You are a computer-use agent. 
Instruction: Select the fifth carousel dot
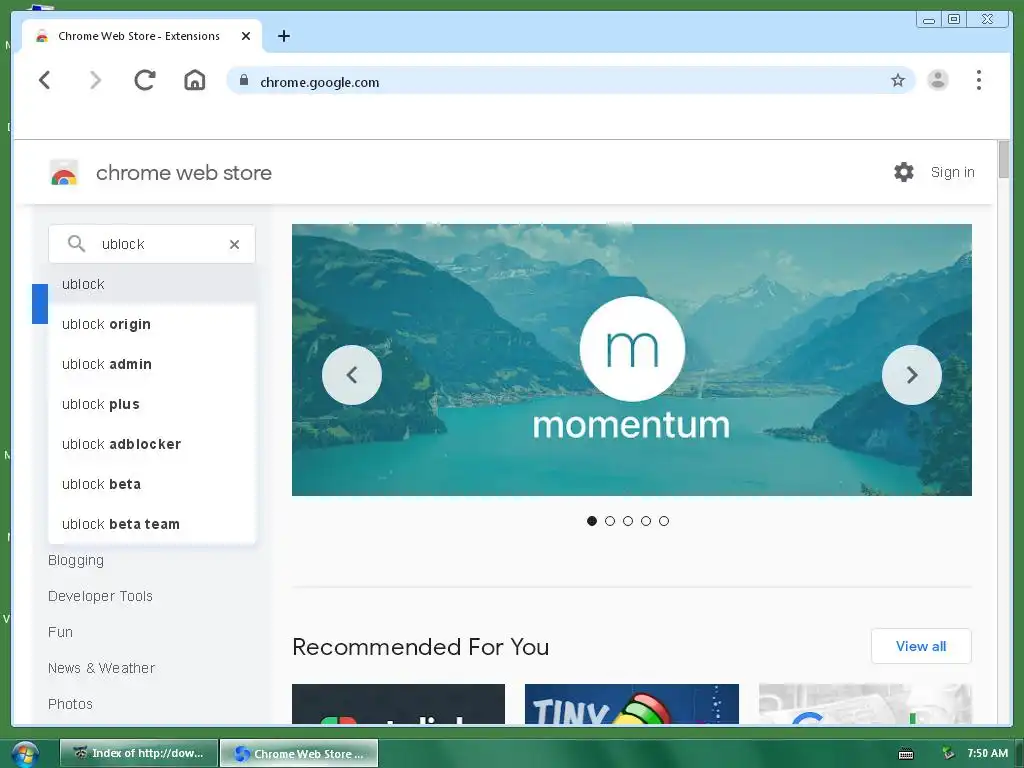coord(664,521)
